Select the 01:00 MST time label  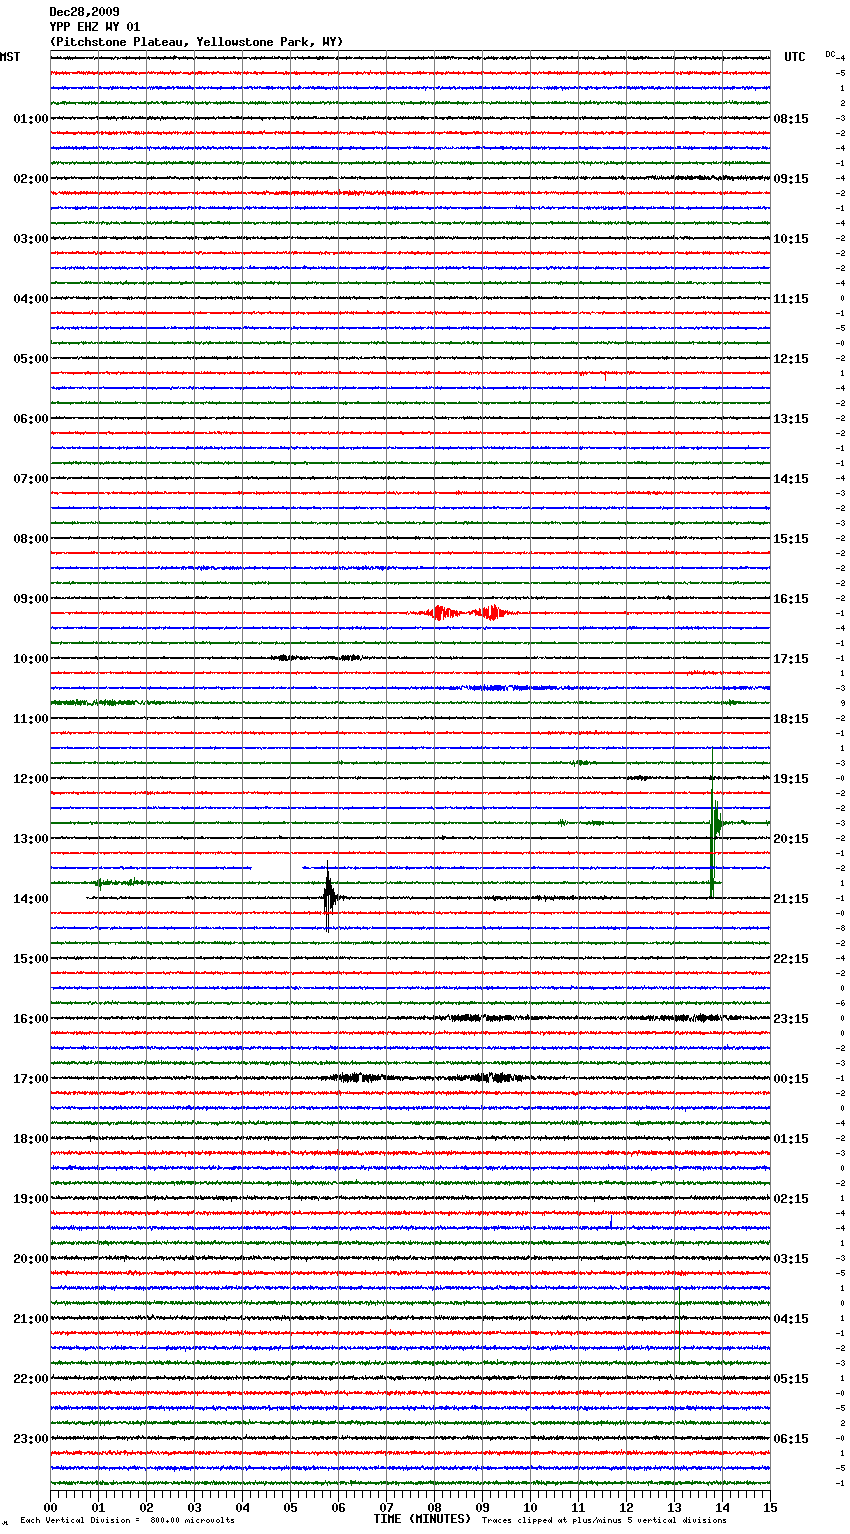[31, 119]
